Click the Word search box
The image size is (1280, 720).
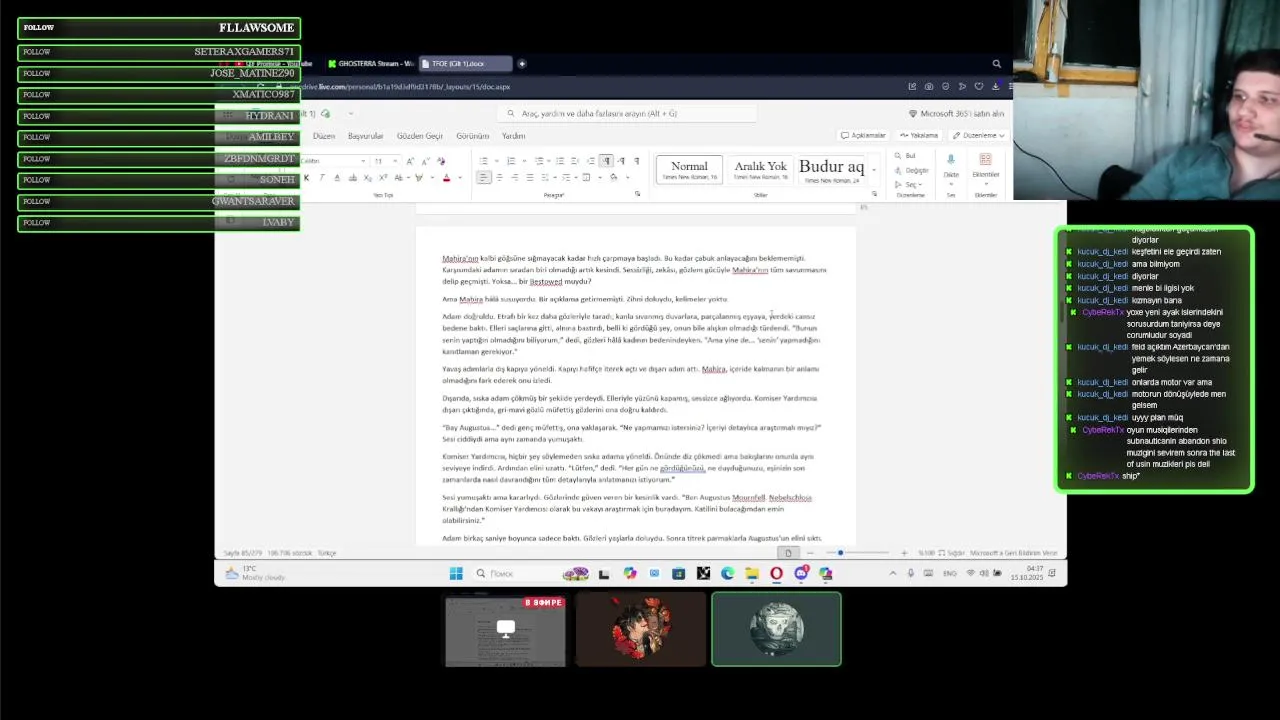pos(630,114)
